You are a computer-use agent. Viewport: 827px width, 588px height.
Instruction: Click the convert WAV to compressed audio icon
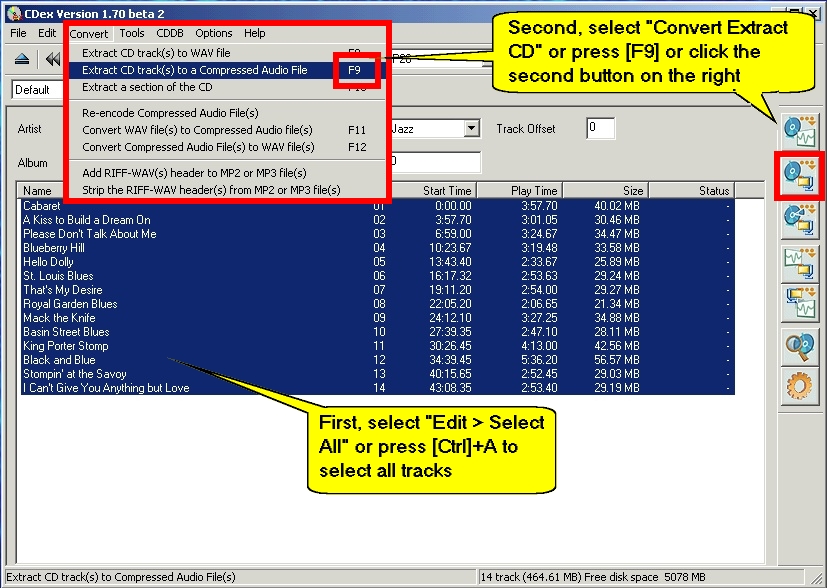click(x=800, y=263)
